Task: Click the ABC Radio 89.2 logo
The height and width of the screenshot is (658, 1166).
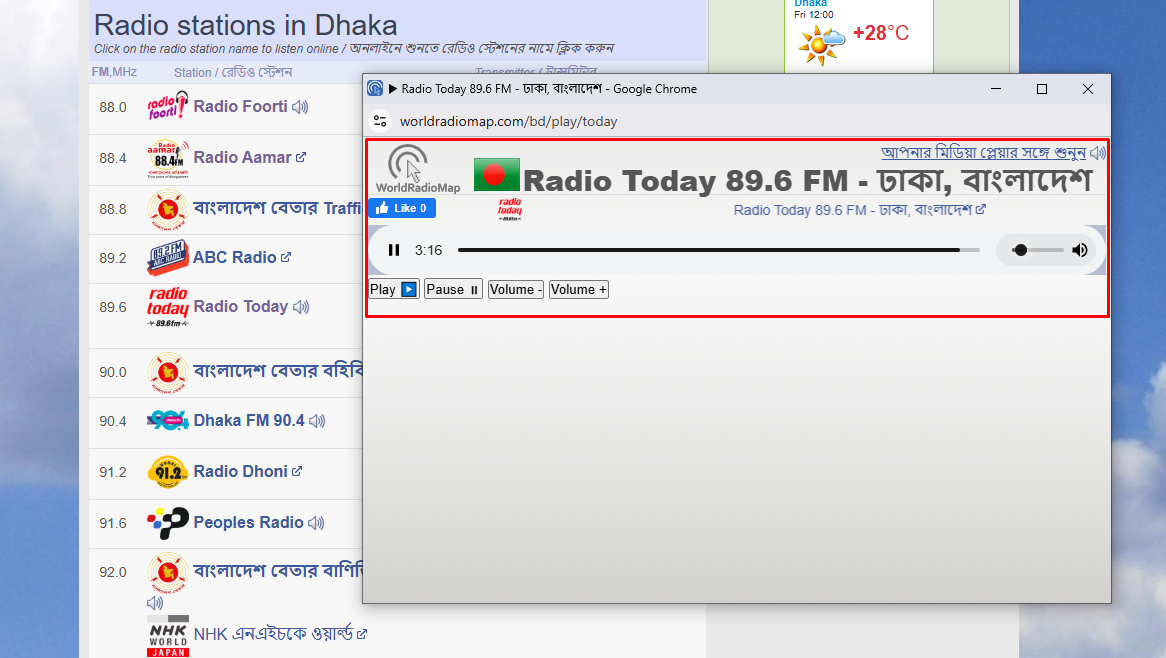Action: pos(167,258)
